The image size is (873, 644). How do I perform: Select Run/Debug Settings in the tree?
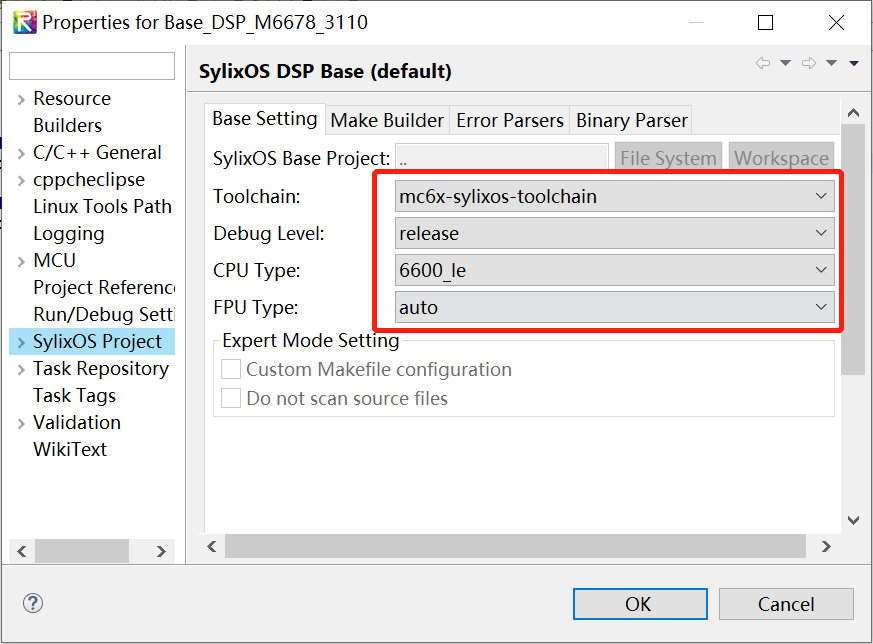pyautogui.click(x=104, y=314)
